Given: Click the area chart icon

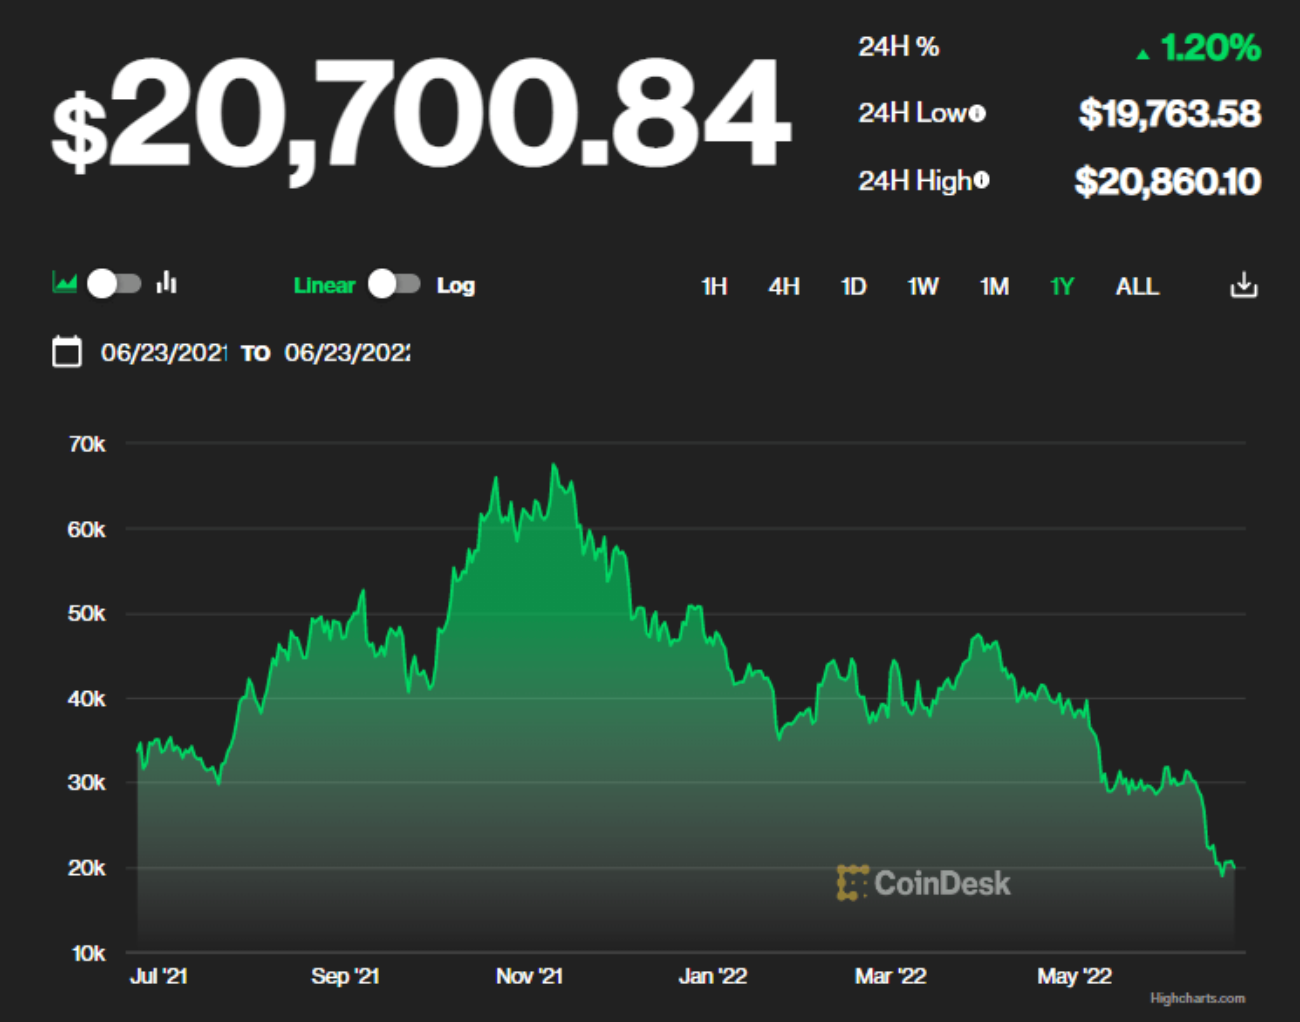Looking at the screenshot, I should pos(64,284).
